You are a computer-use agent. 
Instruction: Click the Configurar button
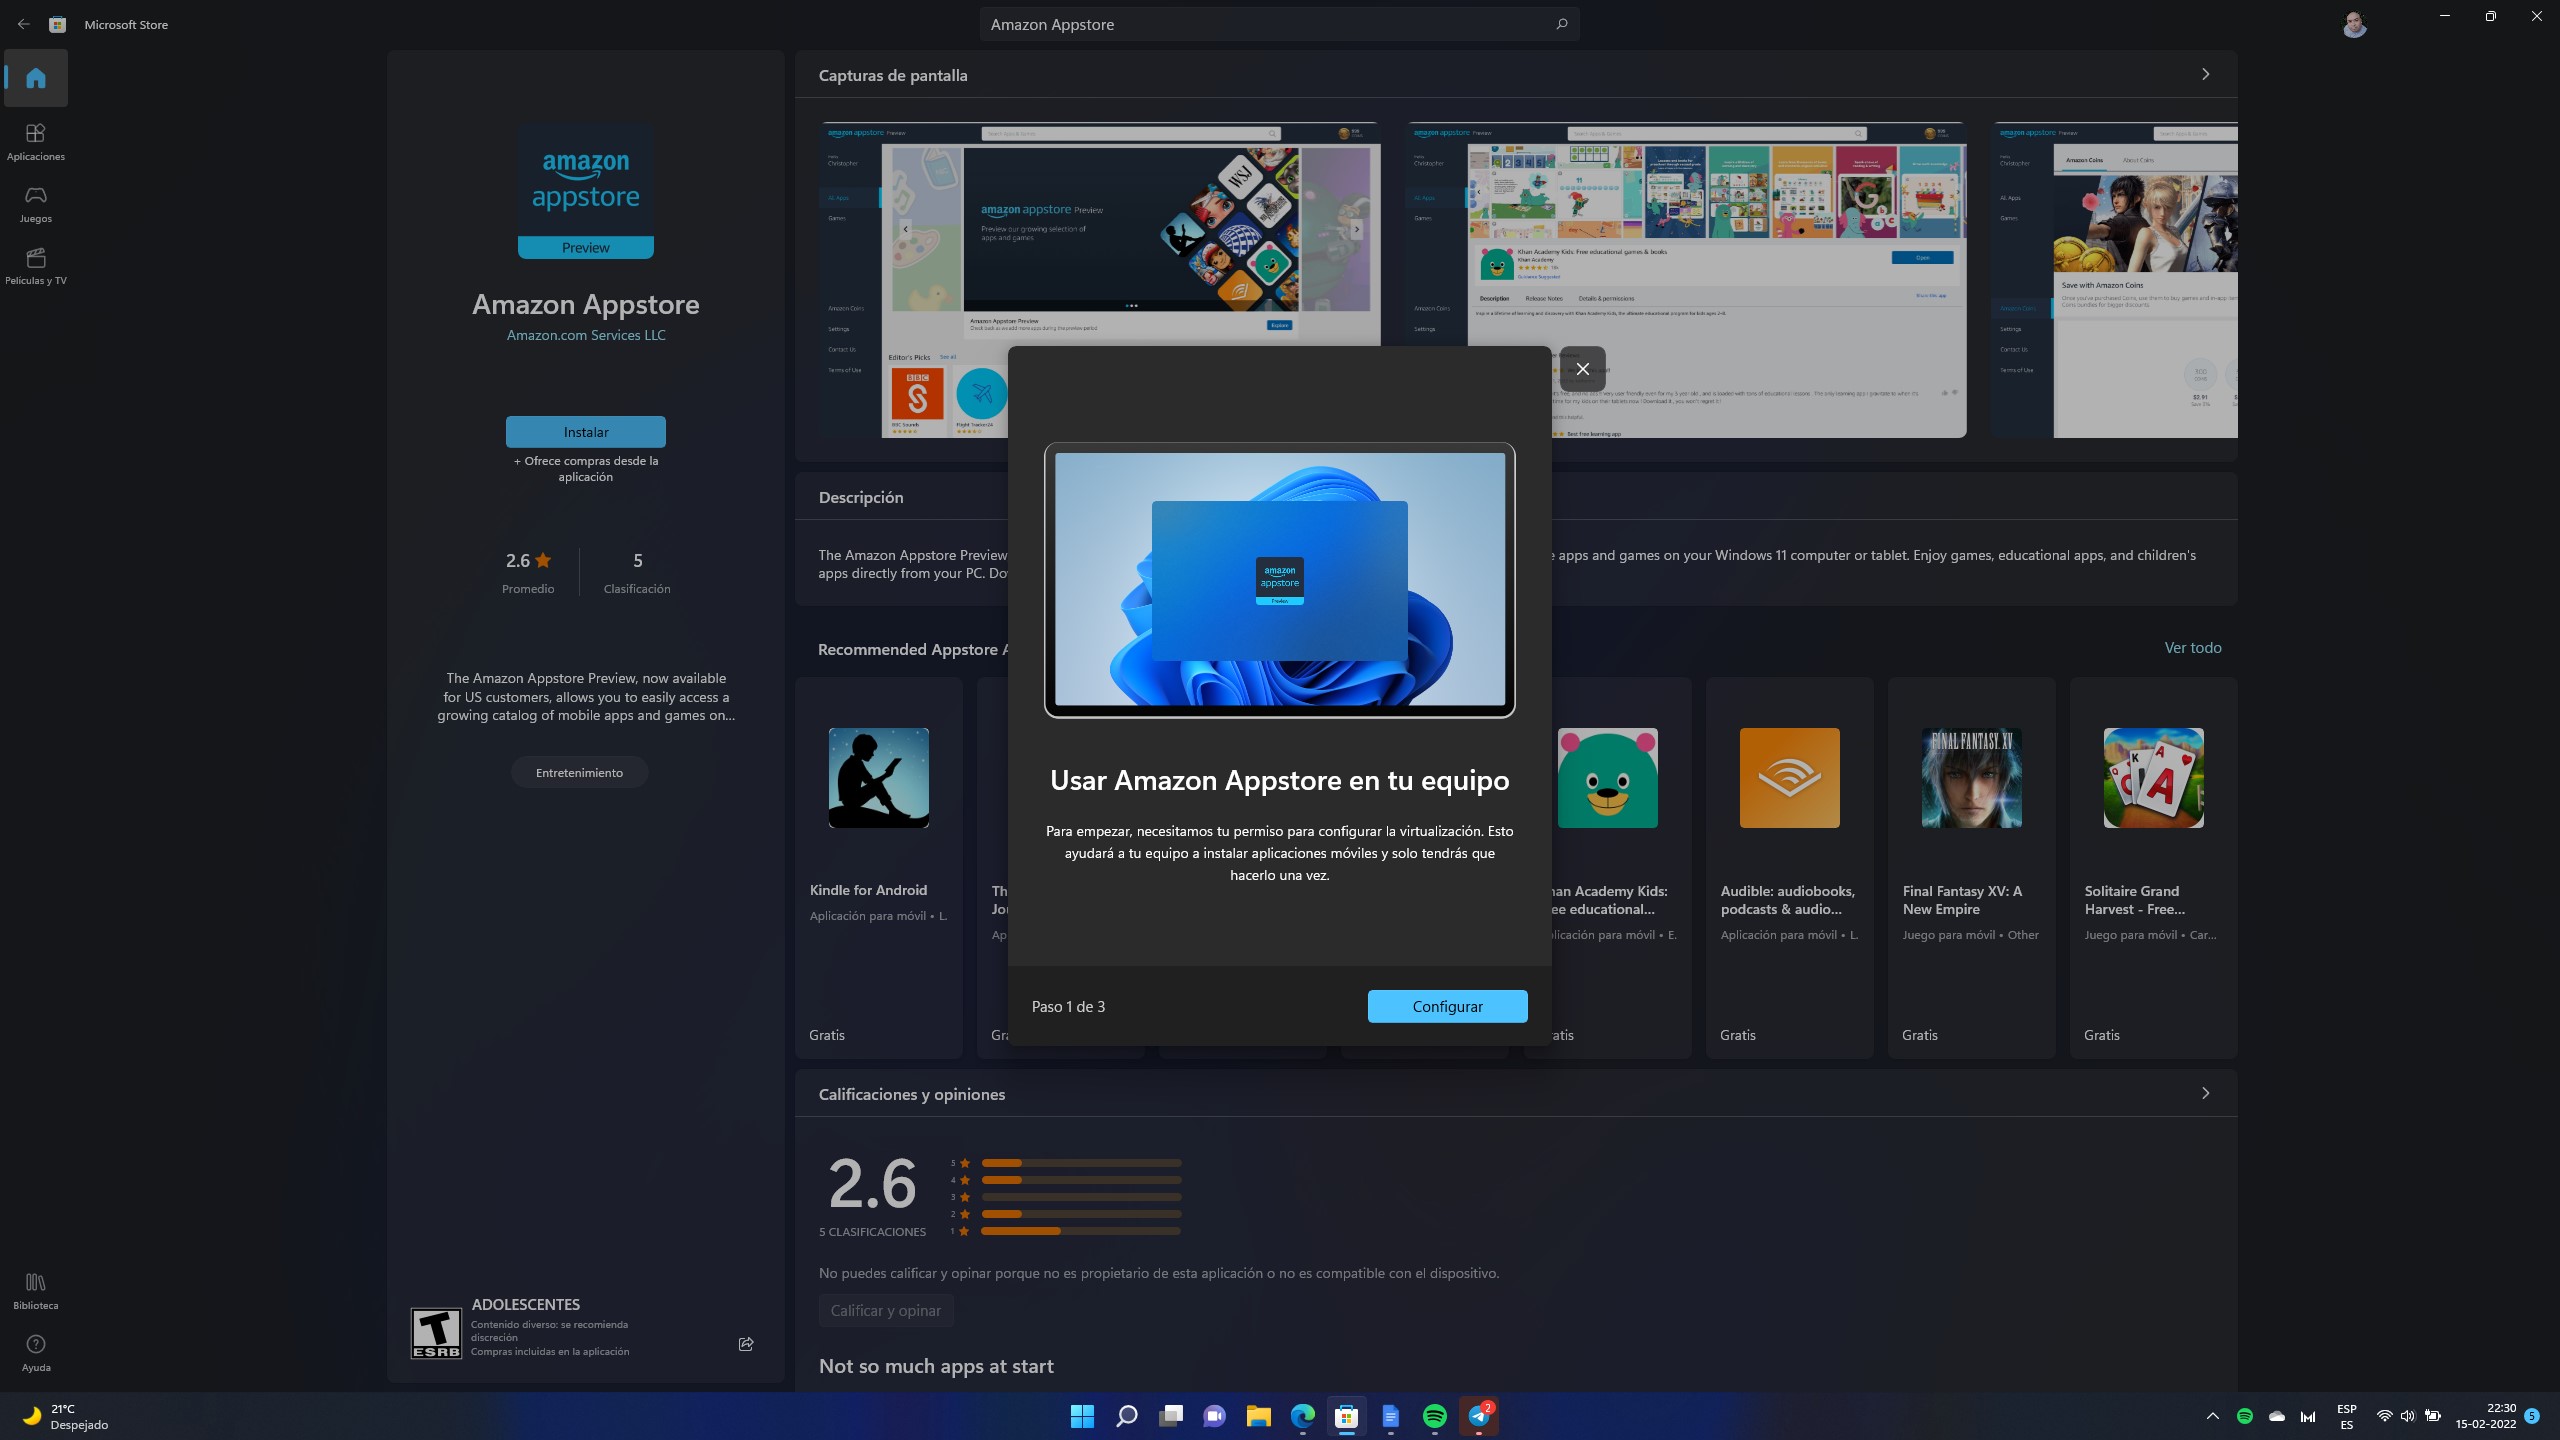1447,1006
